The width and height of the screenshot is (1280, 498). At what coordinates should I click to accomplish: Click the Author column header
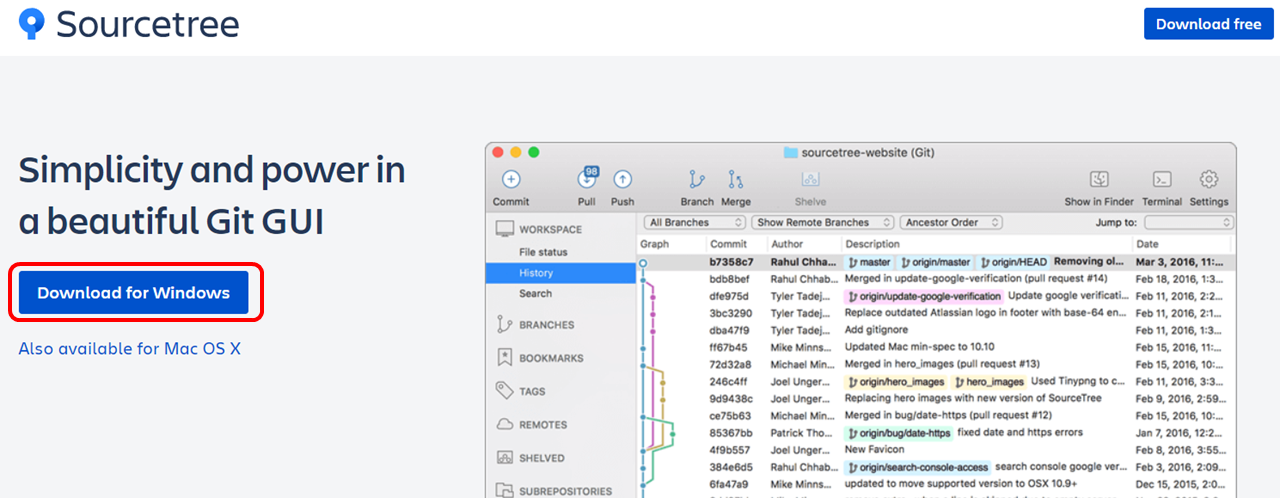coord(787,244)
